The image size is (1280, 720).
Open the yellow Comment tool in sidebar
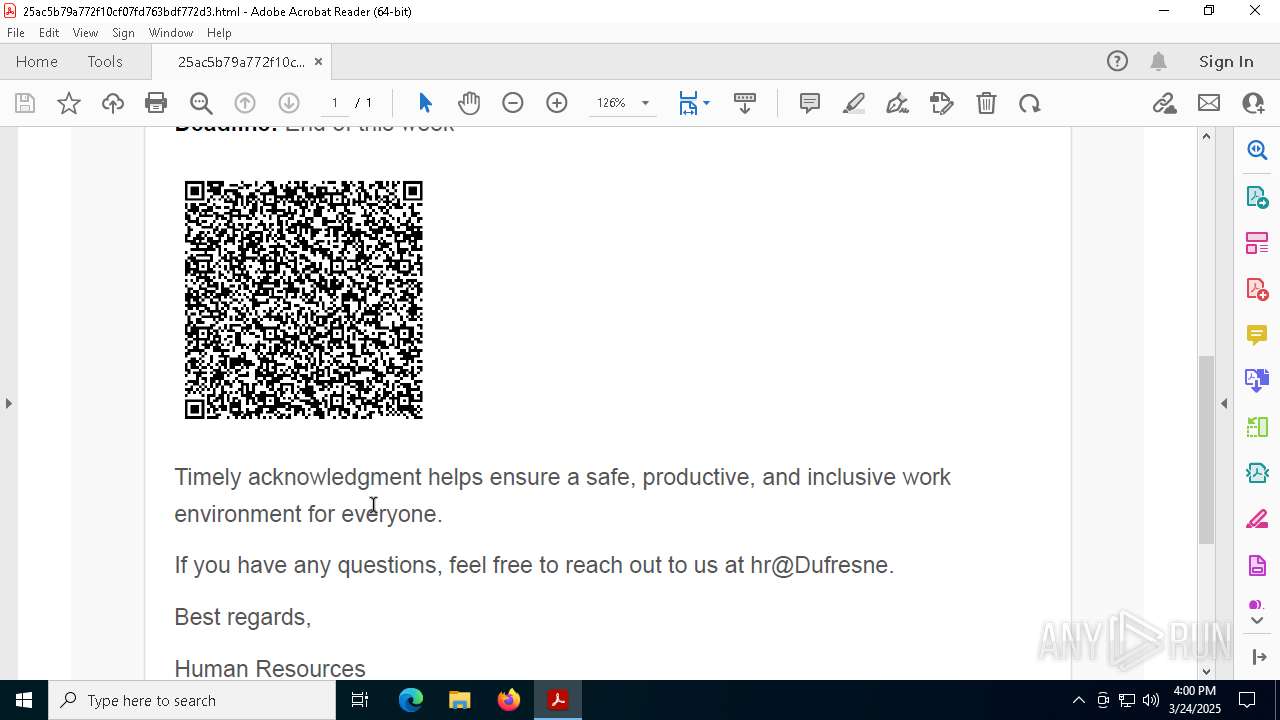click(1257, 334)
